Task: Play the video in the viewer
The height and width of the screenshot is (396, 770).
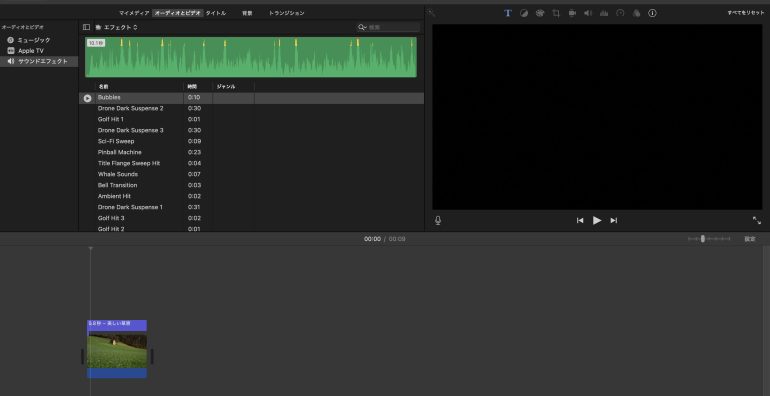Action: pyautogui.click(x=597, y=221)
